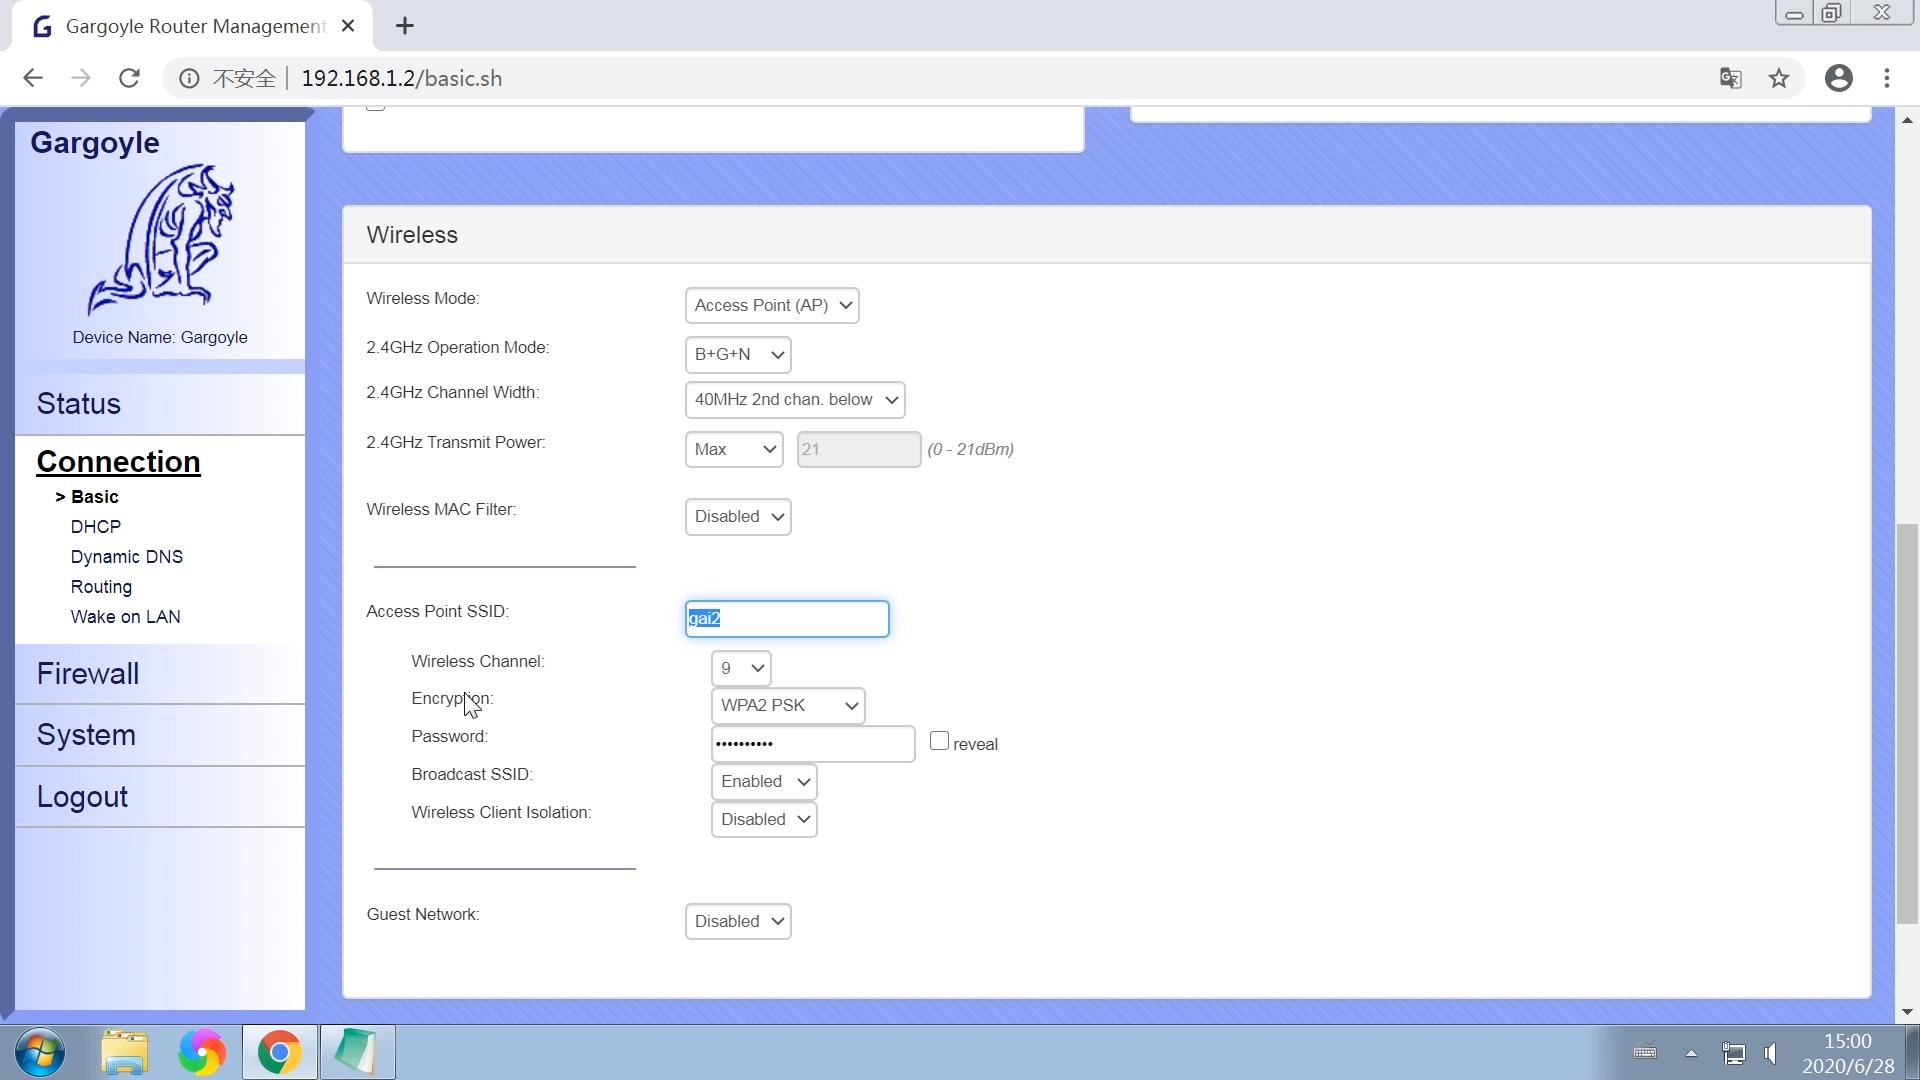Click the browser reload icon
This screenshot has width=1920, height=1080.
pos(129,78)
